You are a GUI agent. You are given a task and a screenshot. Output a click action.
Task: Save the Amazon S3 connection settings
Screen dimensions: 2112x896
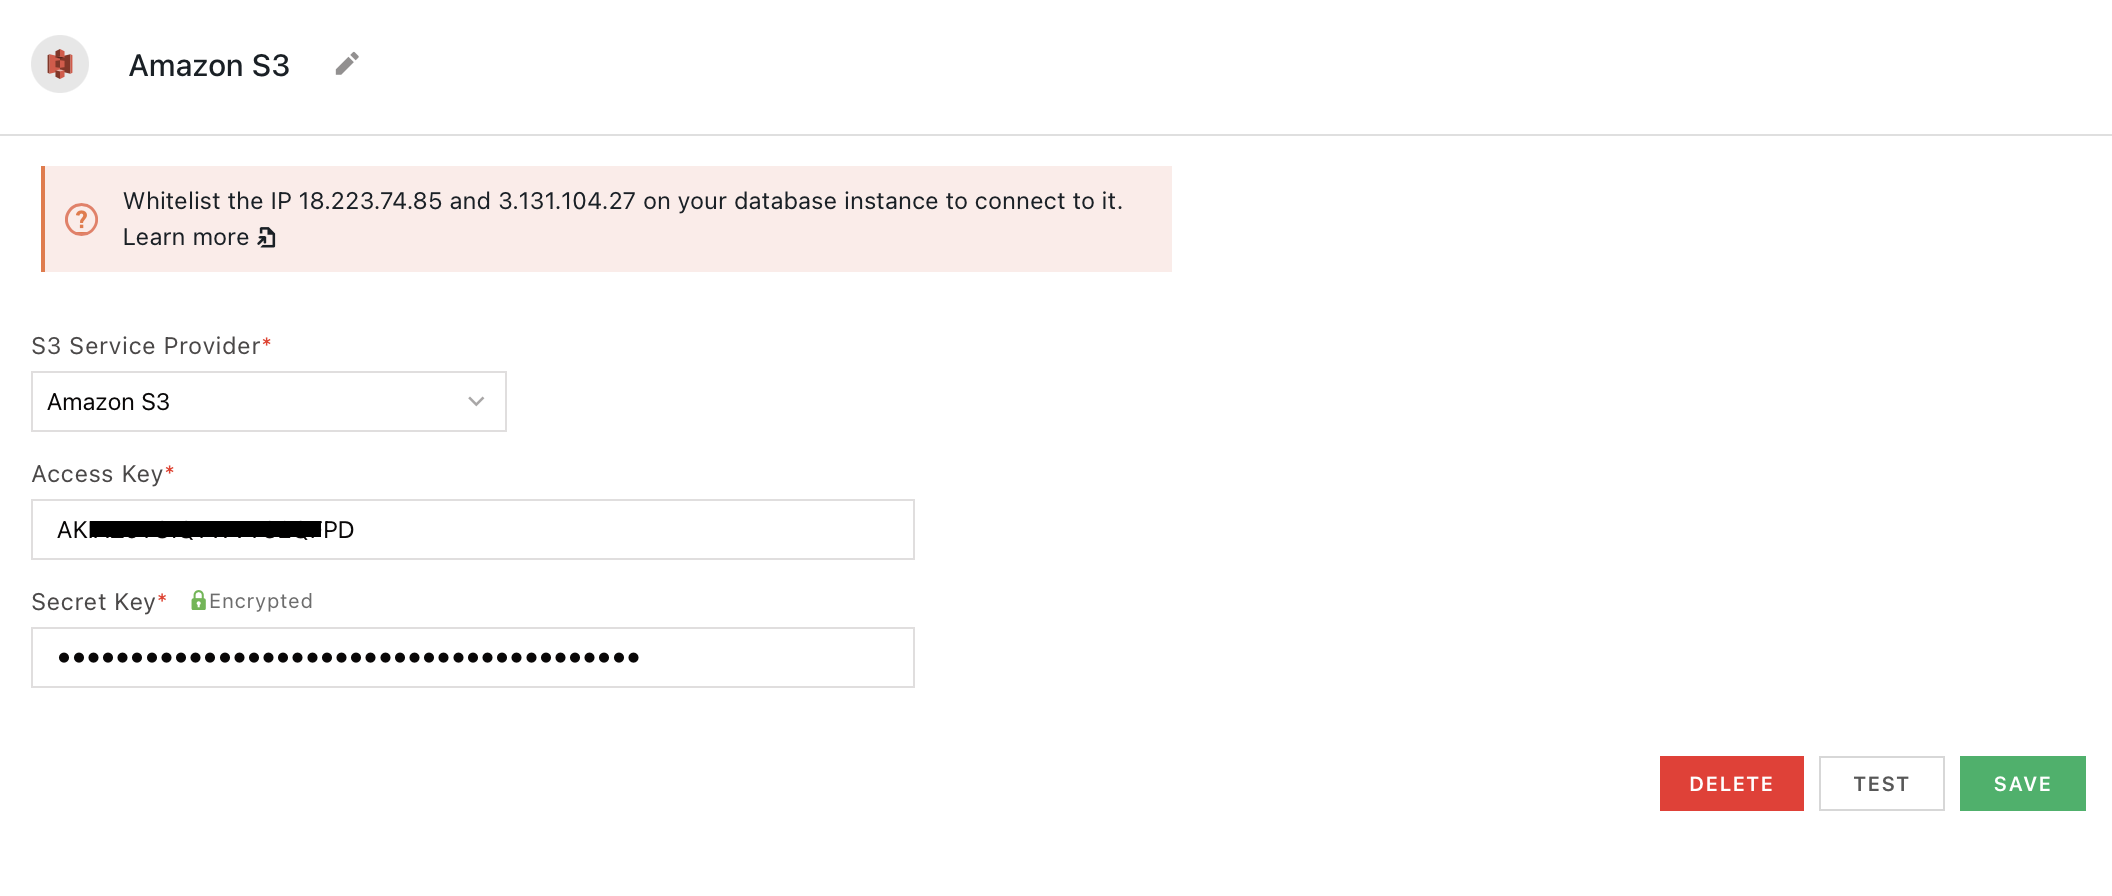point(2022,783)
